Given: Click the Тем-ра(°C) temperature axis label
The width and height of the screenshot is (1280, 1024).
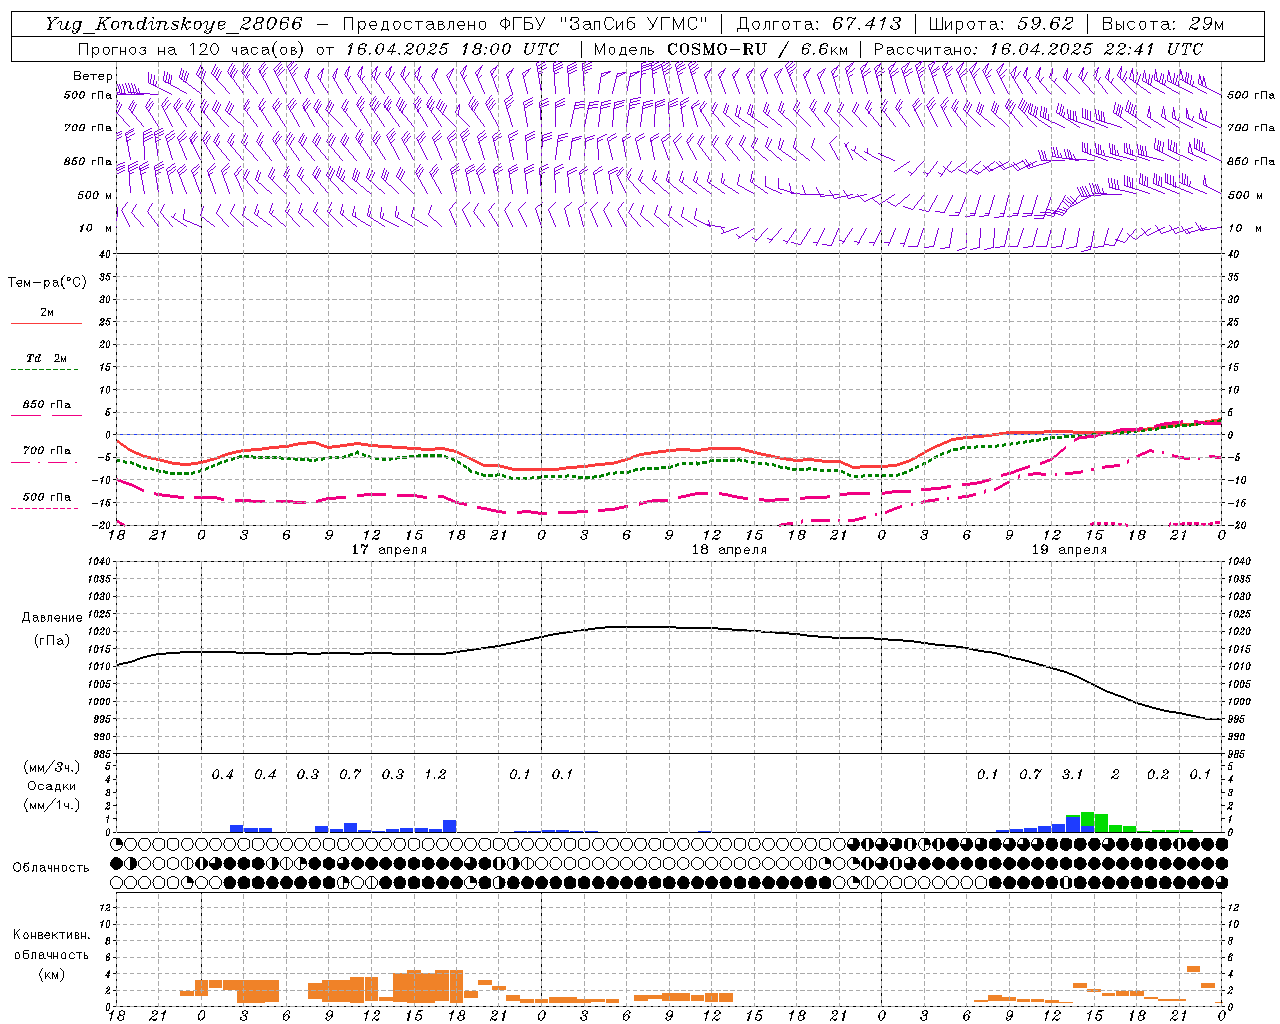Looking at the screenshot, I should pyautogui.click(x=47, y=283).
